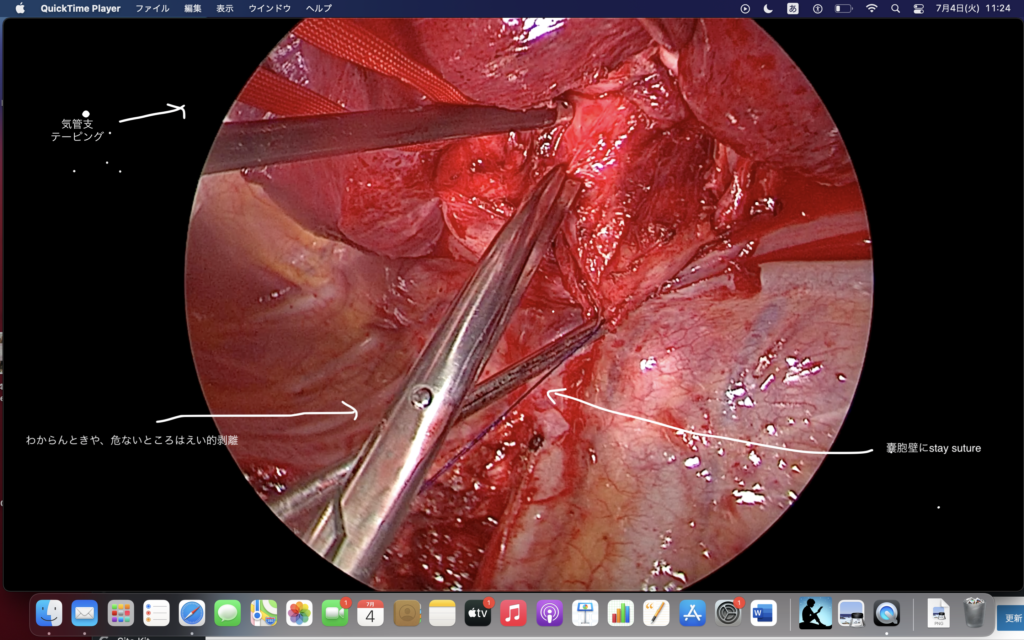This screenshot has width=1024, height=640.
Task: Click the 更新 button at bottom right
Action: coord(1012,618)
